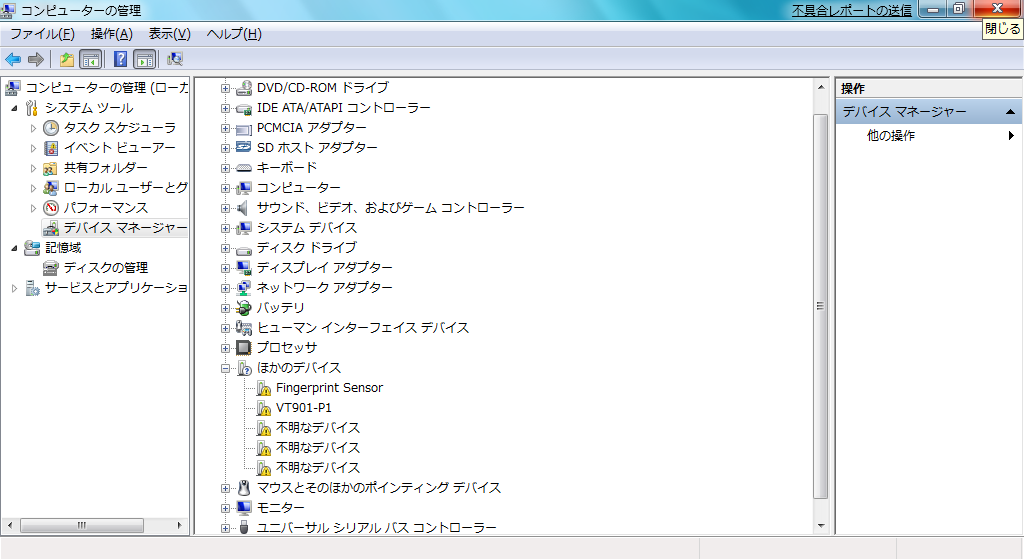Click left tree horizontal scrollbar thumb

pyautogui.click(x=82, y=525)
